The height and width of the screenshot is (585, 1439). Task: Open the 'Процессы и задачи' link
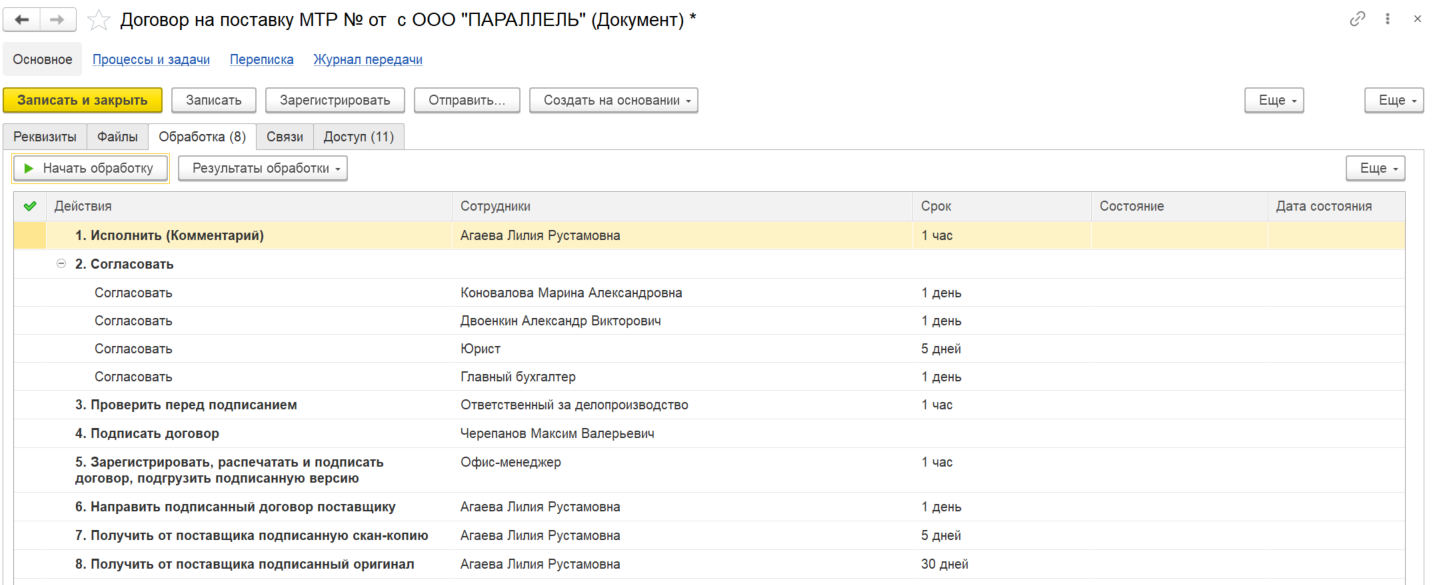(x=151, y=59)
